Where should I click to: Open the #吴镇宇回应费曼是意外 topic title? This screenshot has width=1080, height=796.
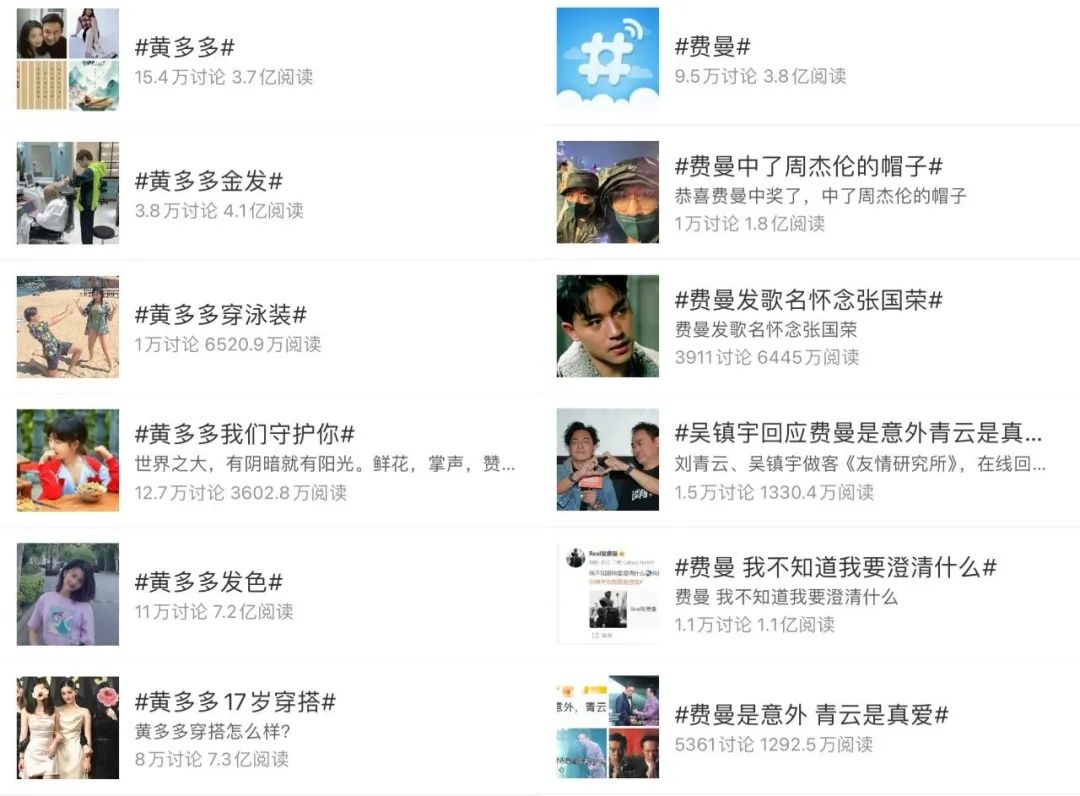(858, 432)
